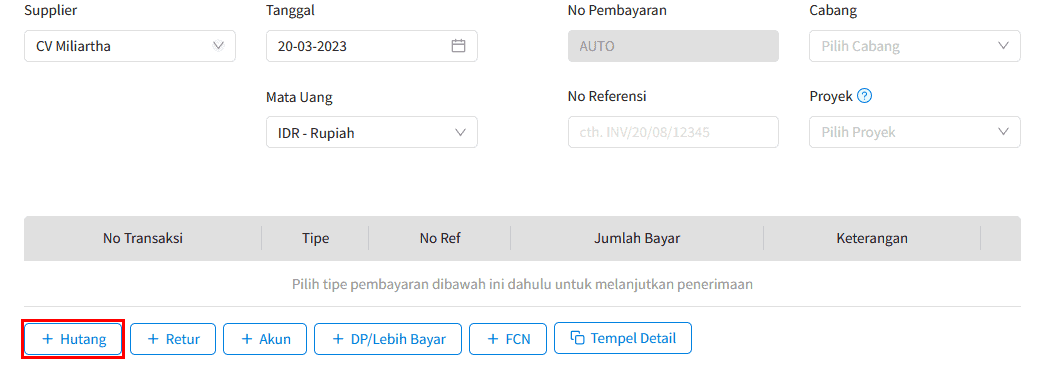Click the No Transaksi column header

tap(143, 238)
